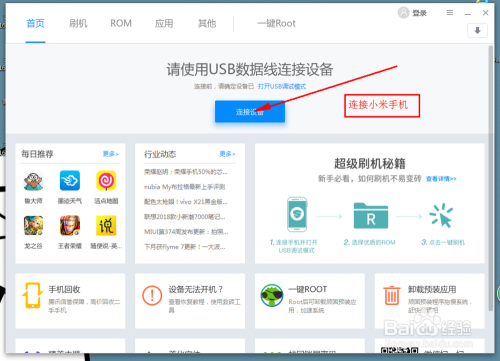Click the one-click flash cursor icon

click(441, 215)
